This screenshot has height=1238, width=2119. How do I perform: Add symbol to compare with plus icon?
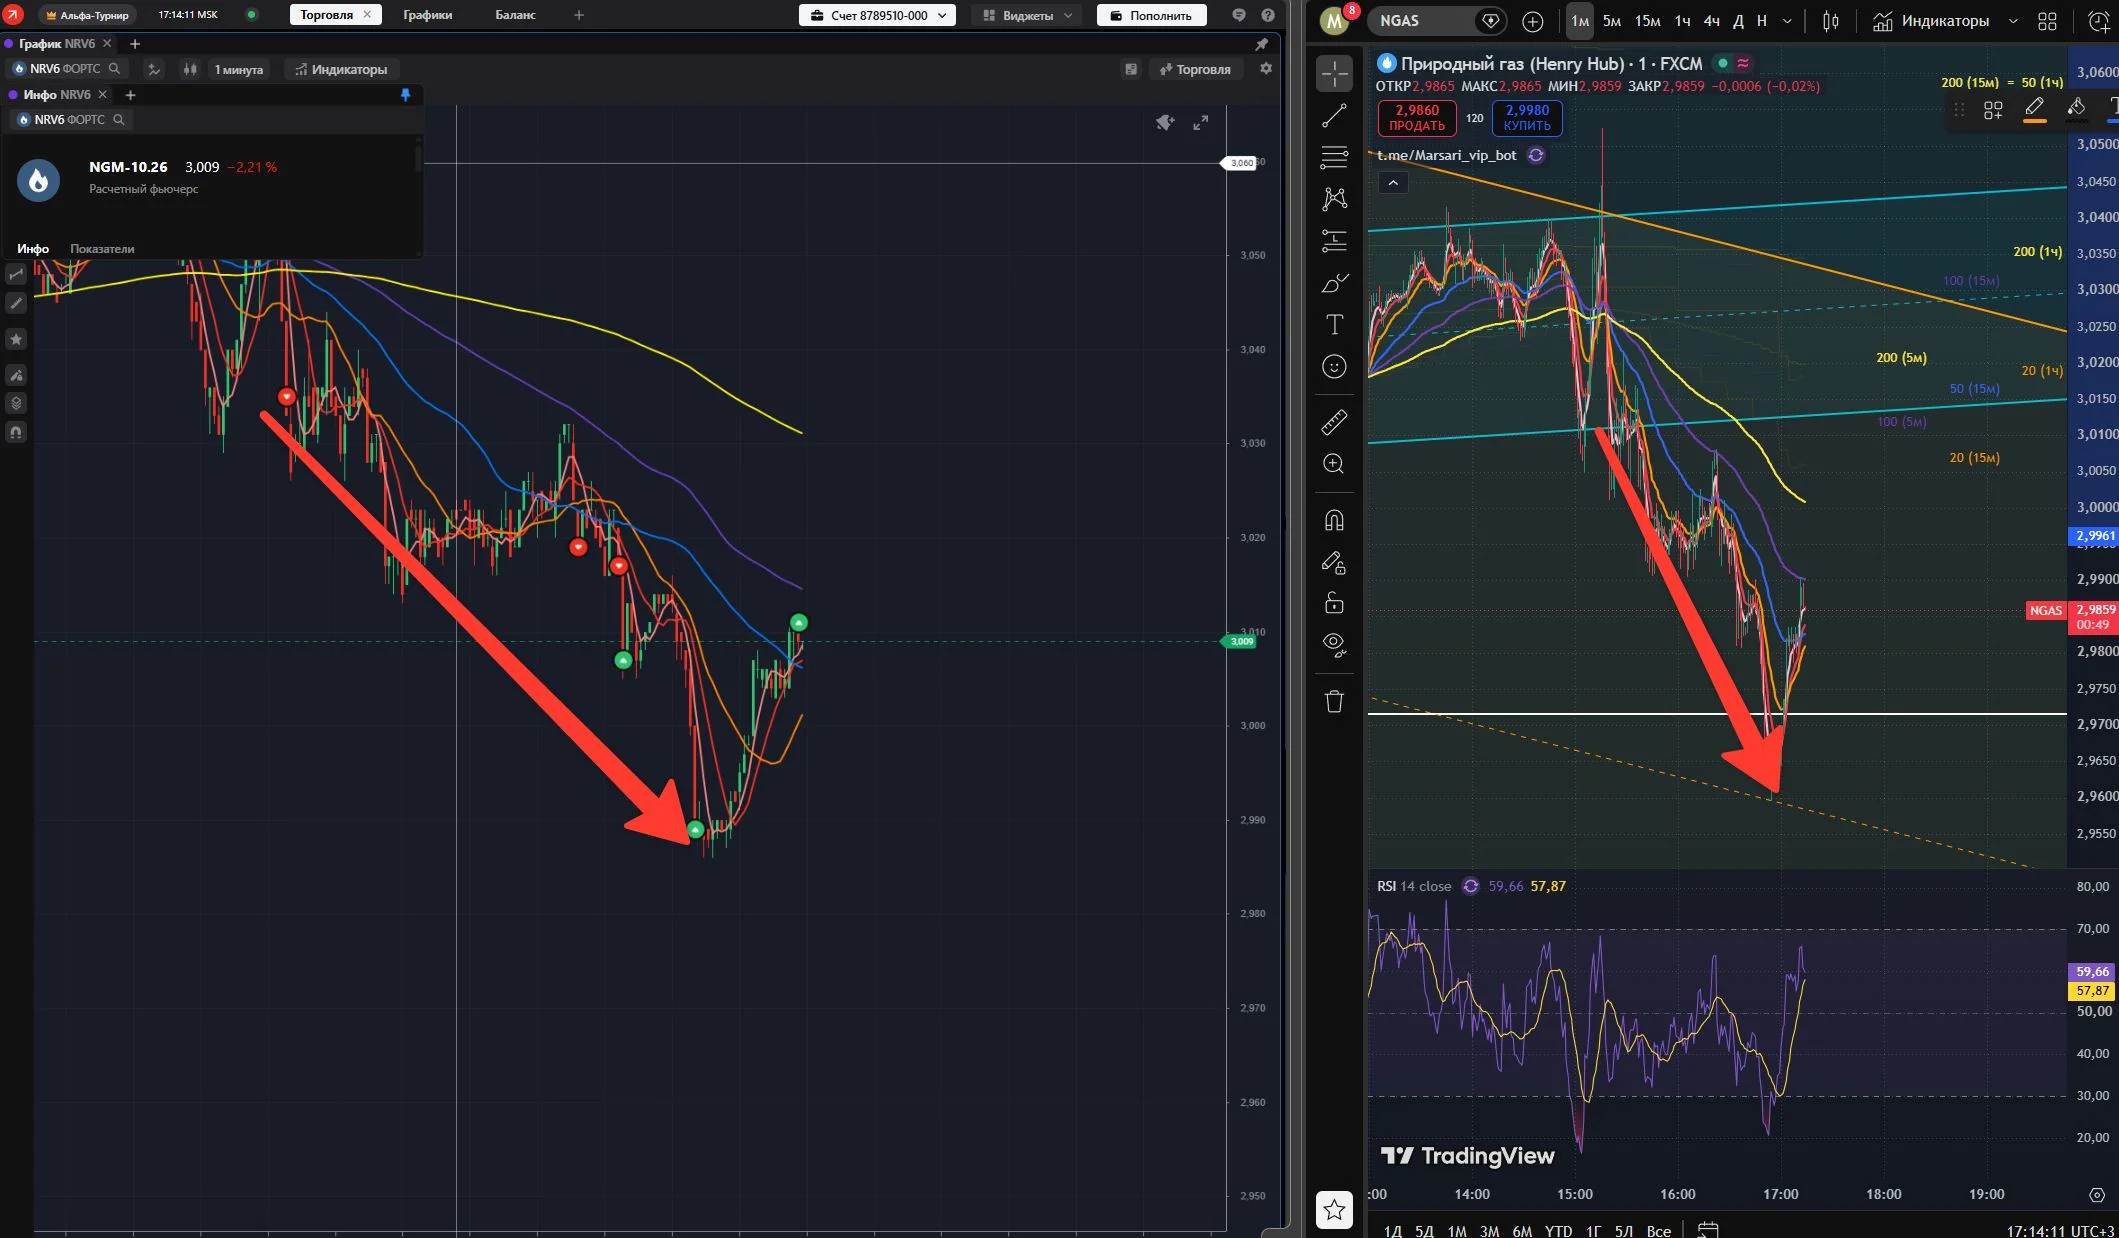(1532, 21)
